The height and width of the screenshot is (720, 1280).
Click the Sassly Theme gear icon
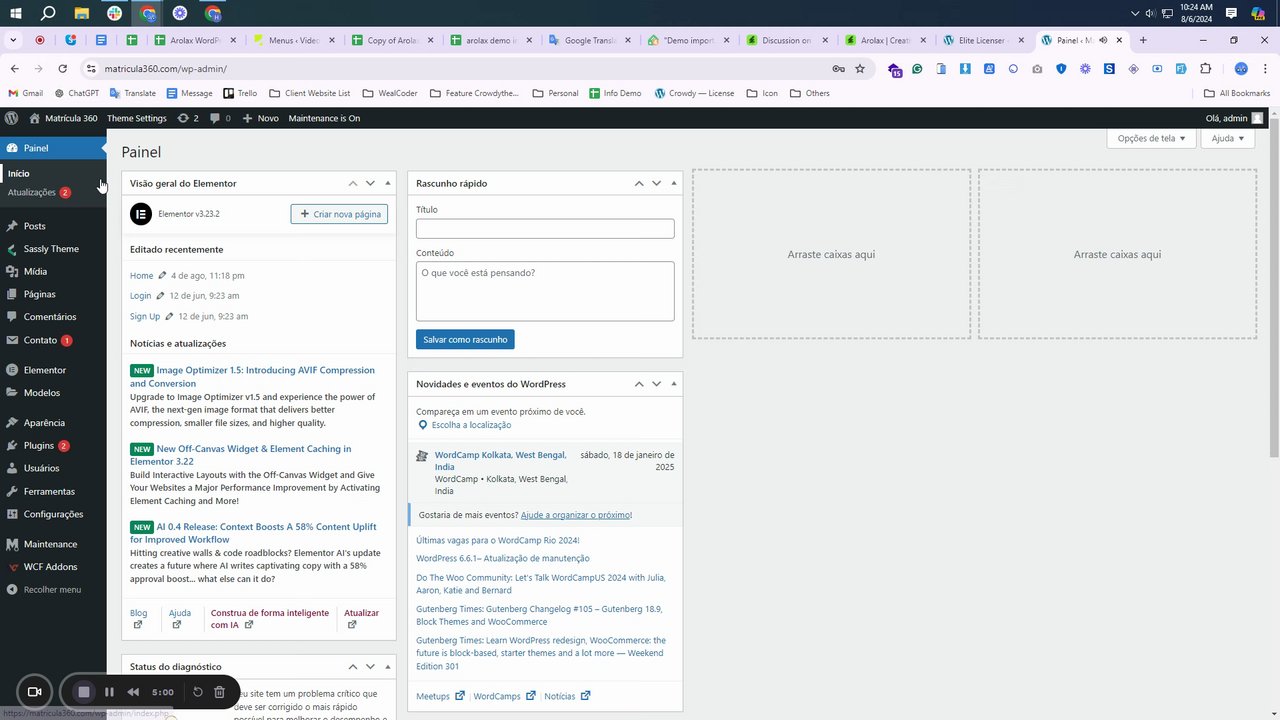(x=12, y=249)
